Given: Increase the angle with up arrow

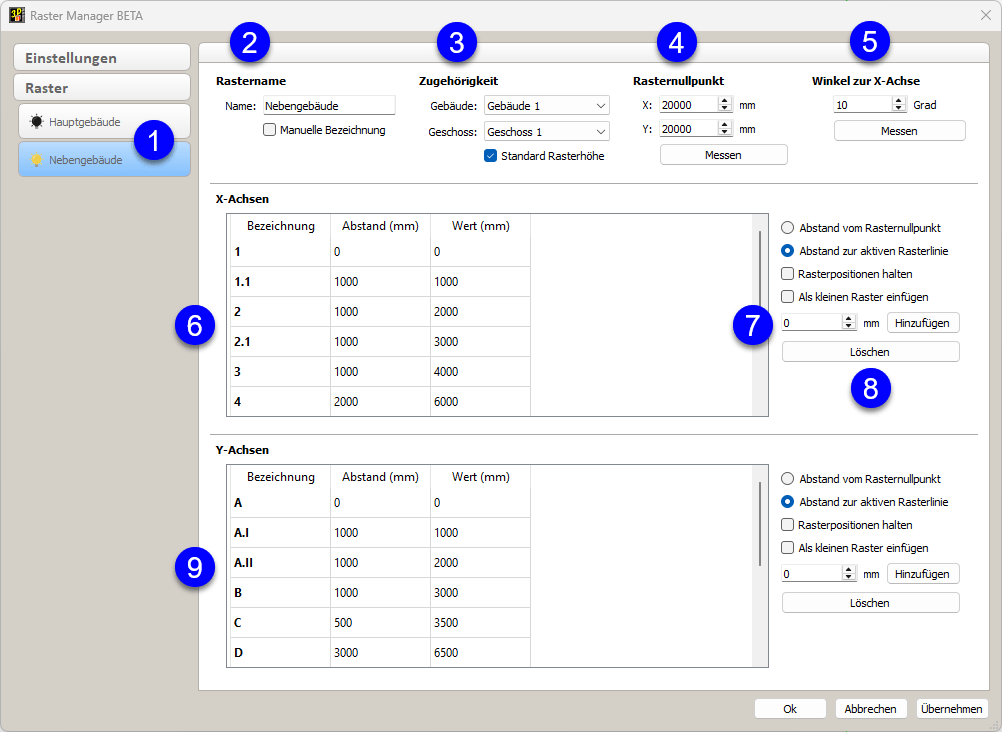Looking at the screenshot, I should 899,100.
